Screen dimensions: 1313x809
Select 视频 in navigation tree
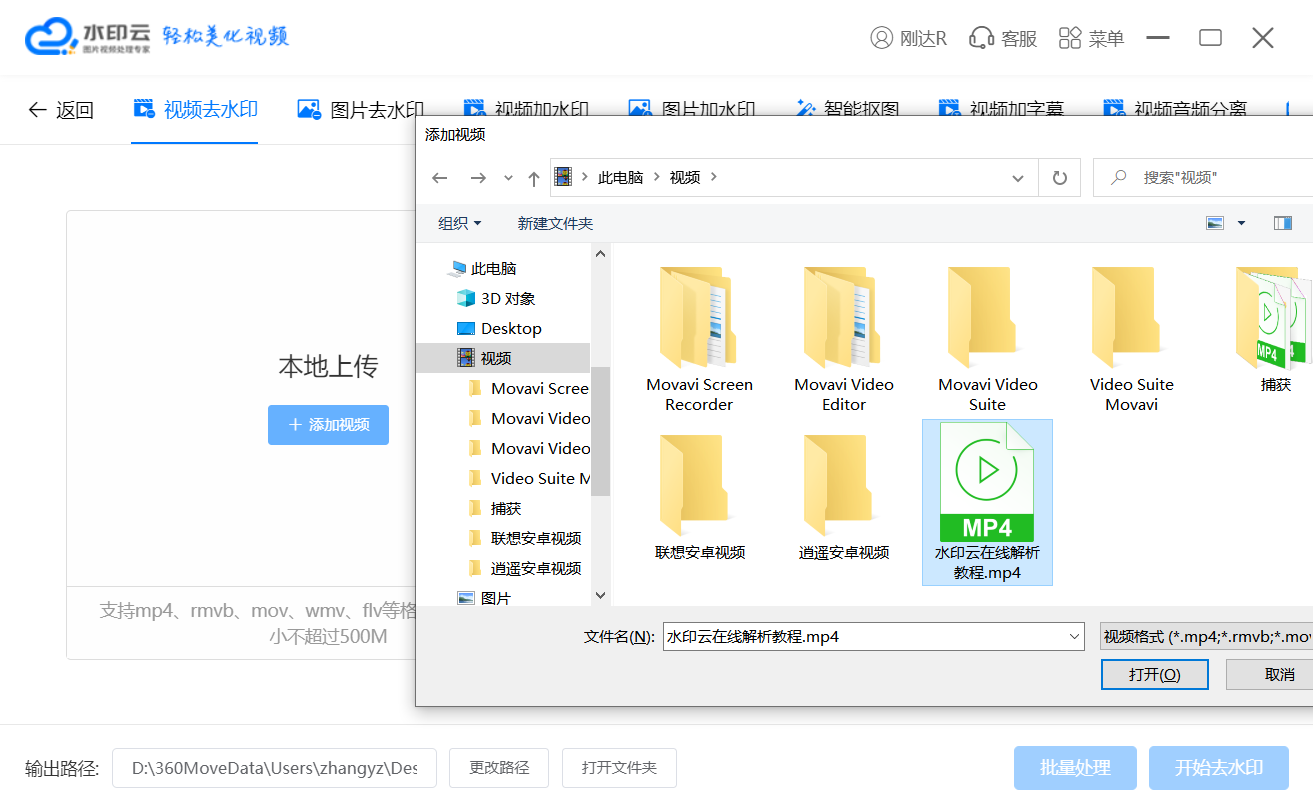[x=503, y=358]
